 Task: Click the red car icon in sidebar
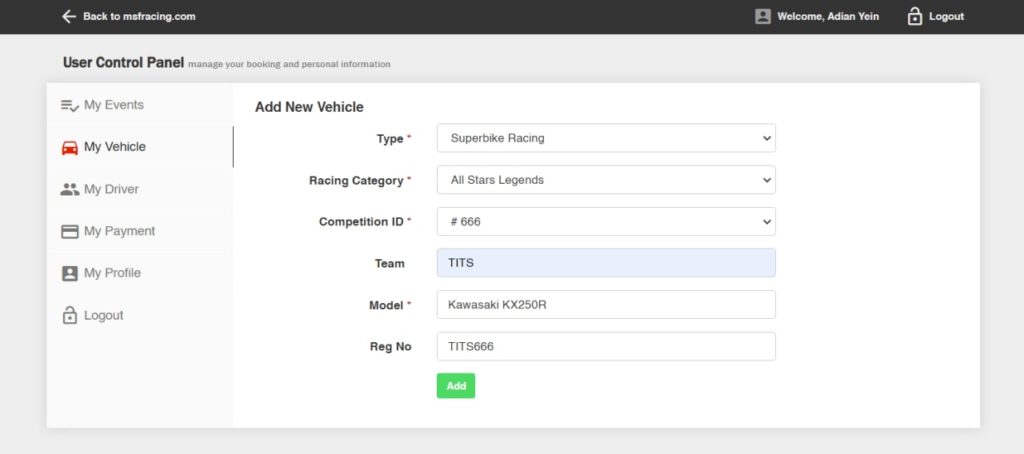pos(69,147)
